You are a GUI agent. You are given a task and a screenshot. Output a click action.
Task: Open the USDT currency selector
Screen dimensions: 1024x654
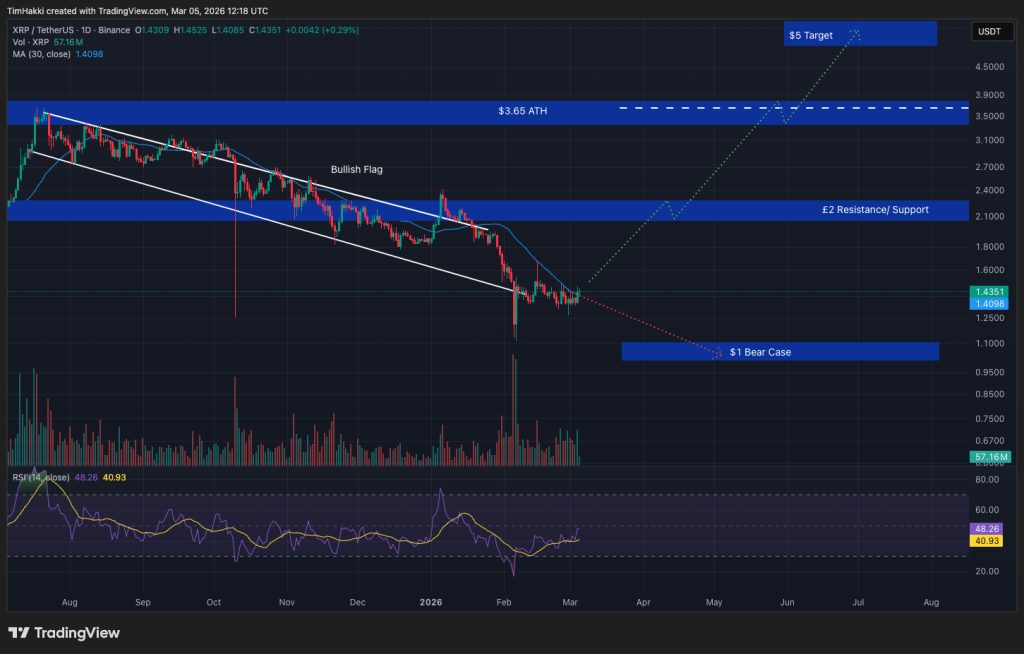991,31
